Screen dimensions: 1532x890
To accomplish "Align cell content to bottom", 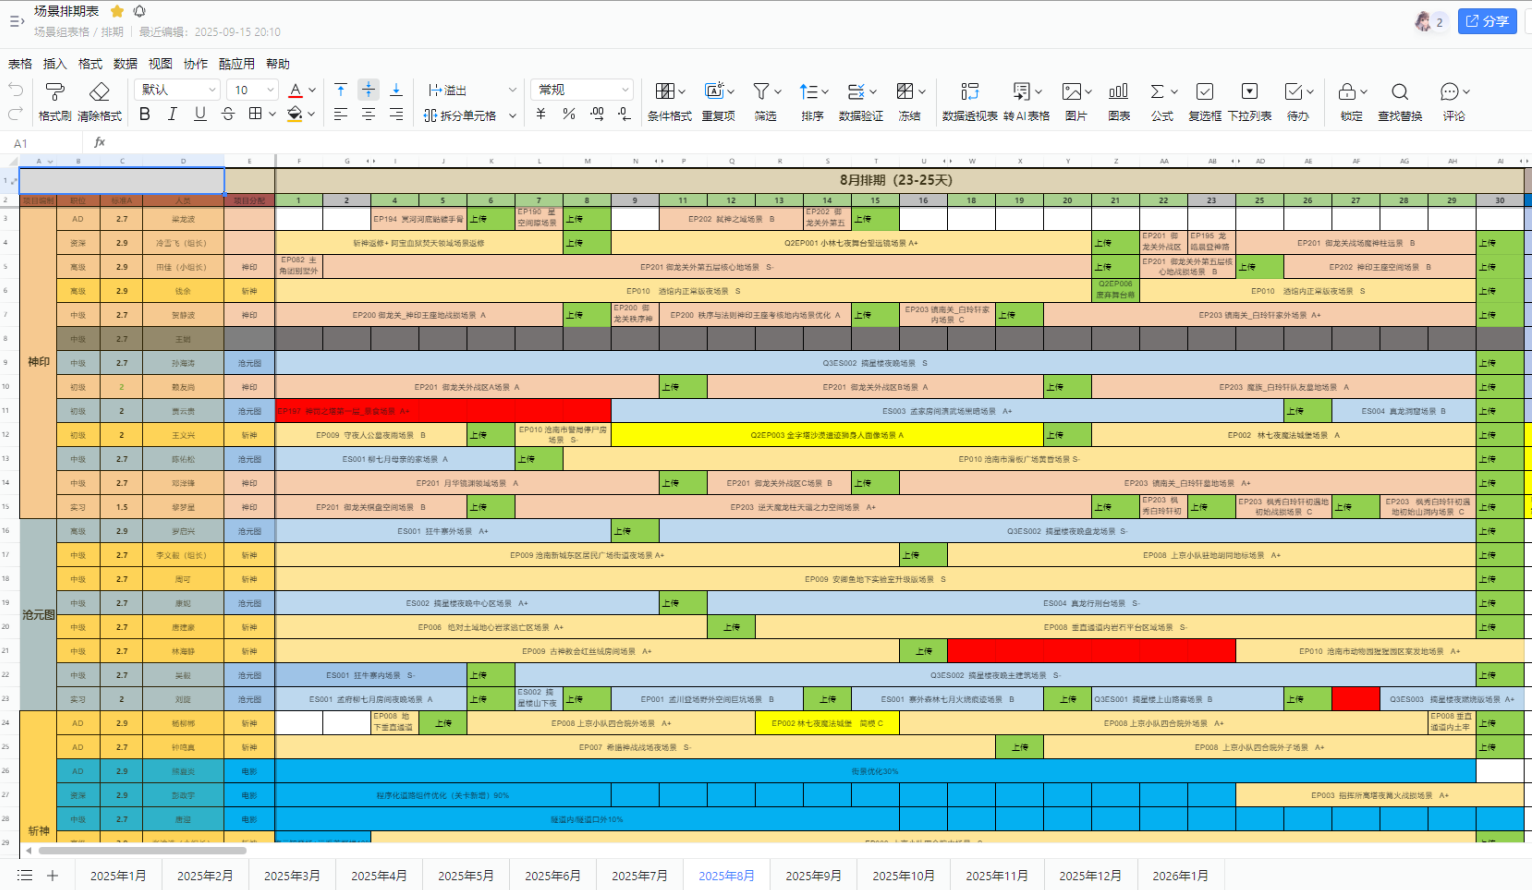I will (x=396, y=90).
